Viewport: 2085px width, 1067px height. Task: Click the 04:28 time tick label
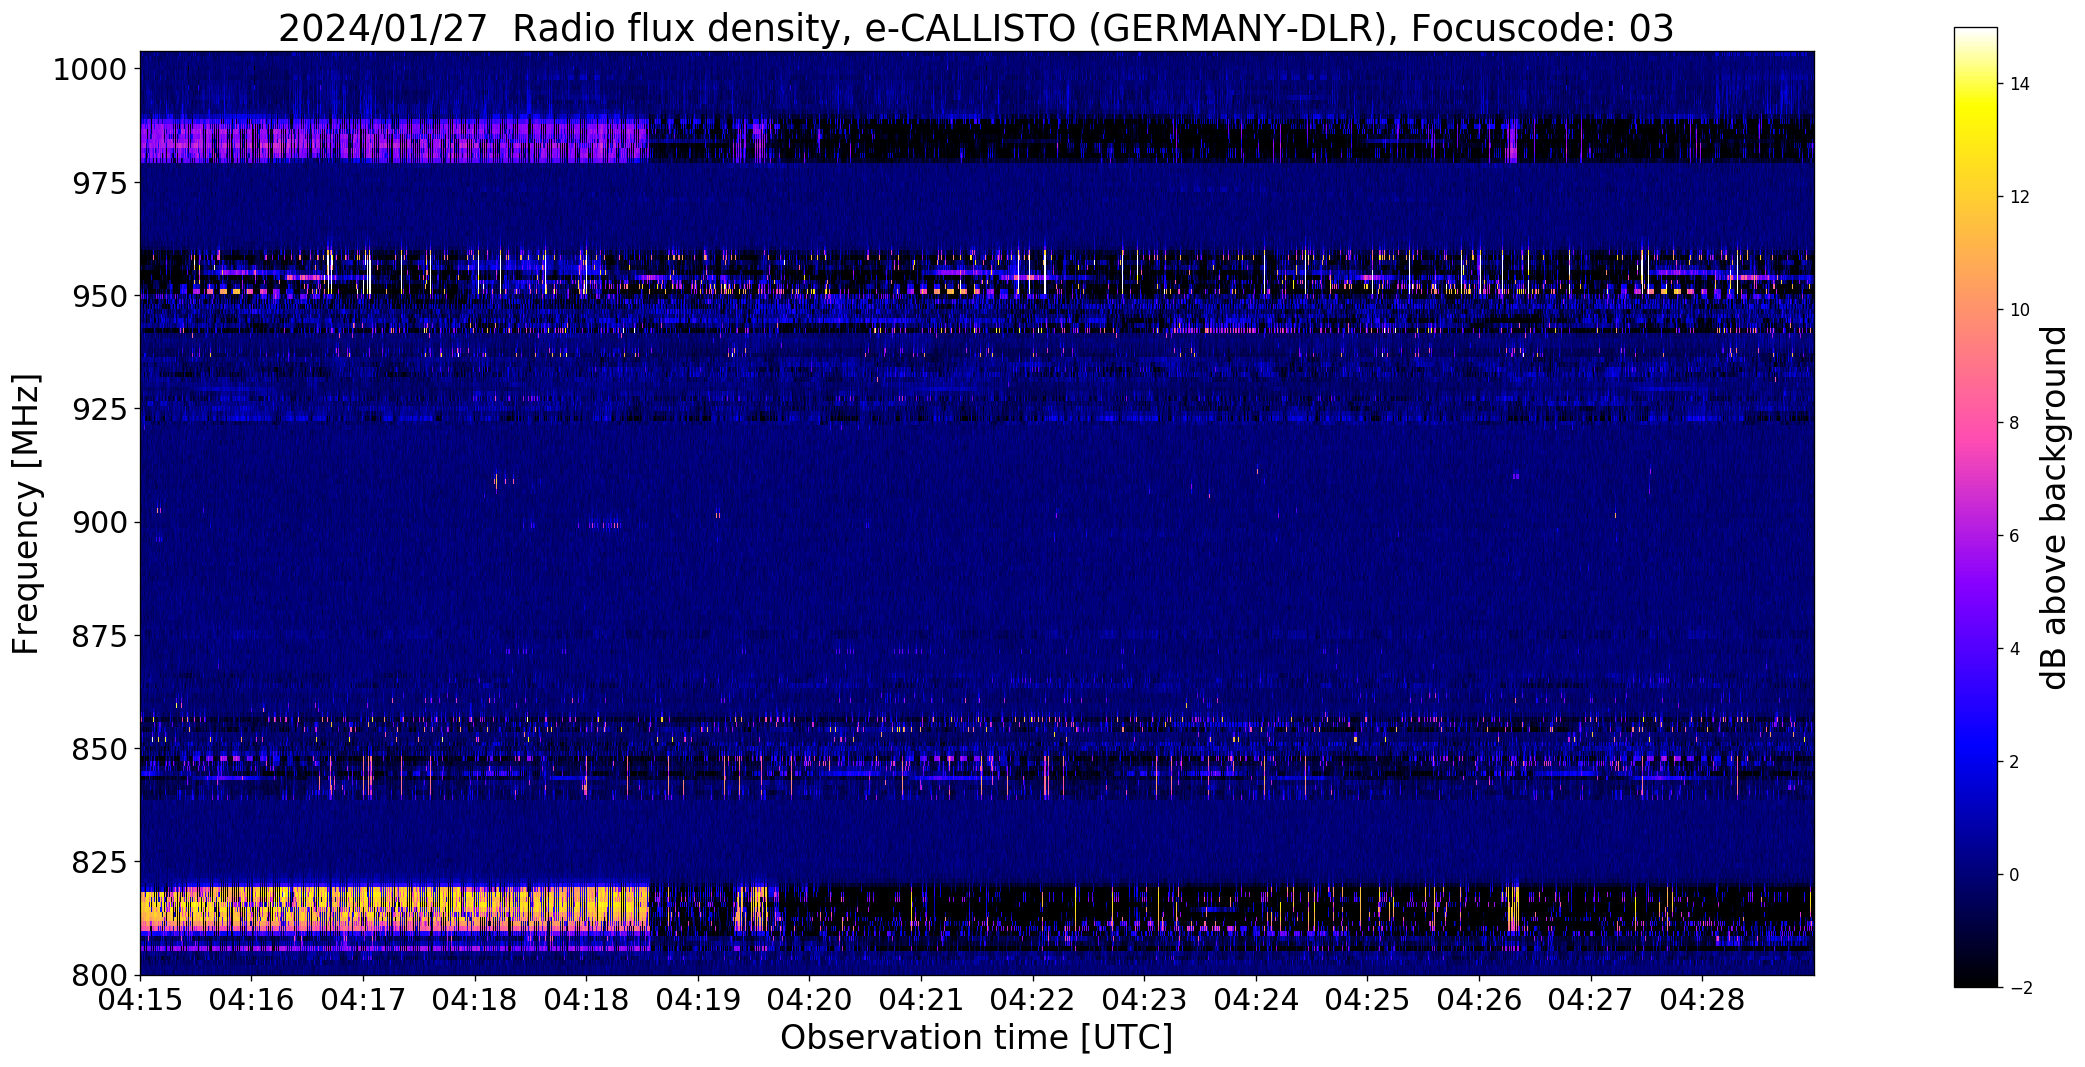tap(1703, 1000)
